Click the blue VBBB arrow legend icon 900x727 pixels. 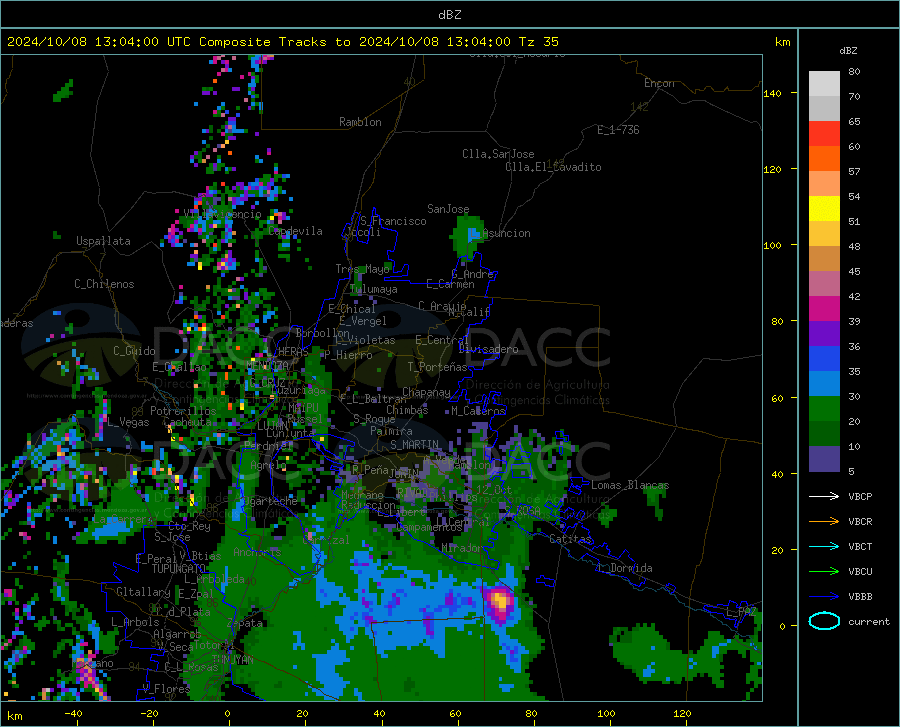click(x=824, y=596)
